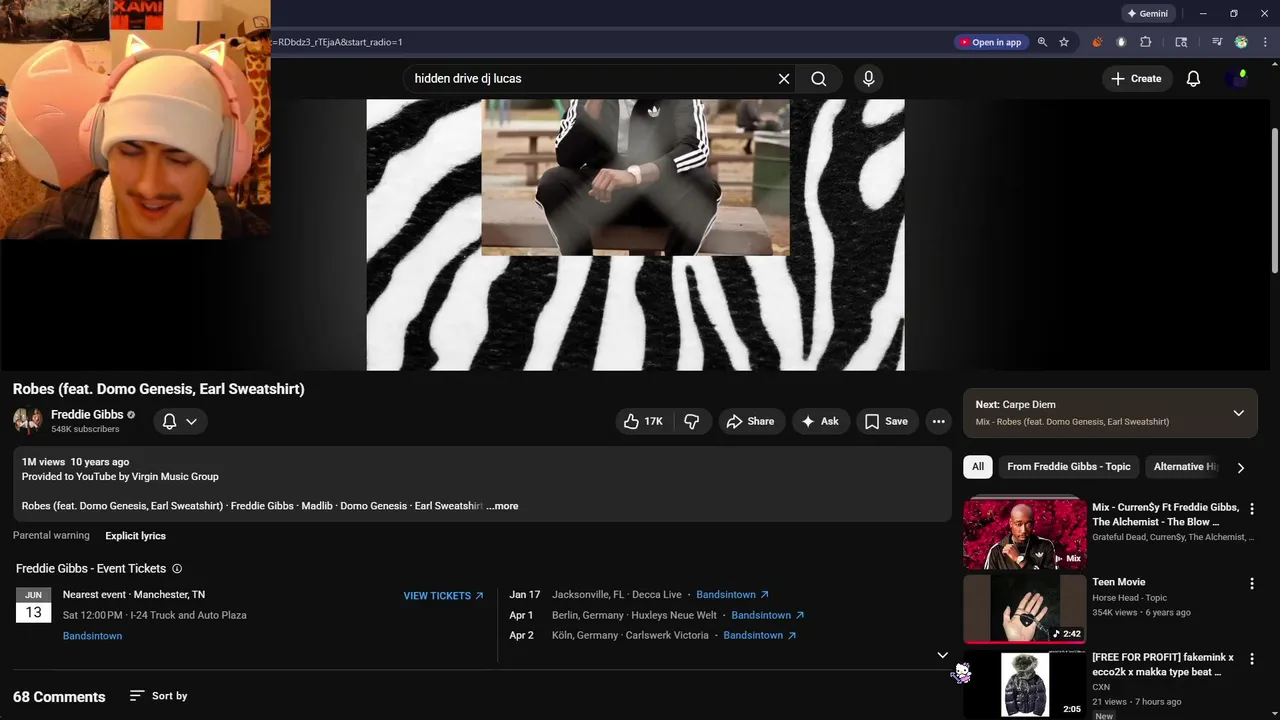1280x720 pixels.
Task: Click Open in app in address bar
Action: [x=990, y=42]
